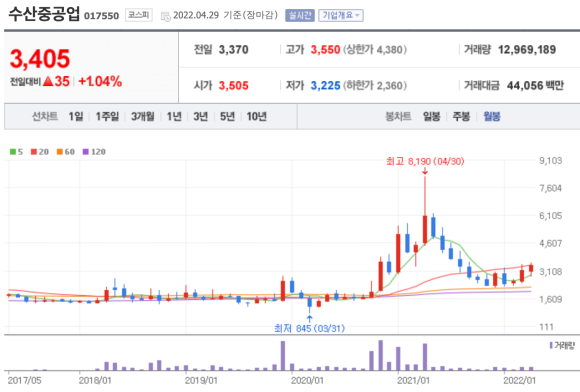Click the purple 120 moving-average legend swatch
This screenshot has width=580, height=392.
(85, 152)
